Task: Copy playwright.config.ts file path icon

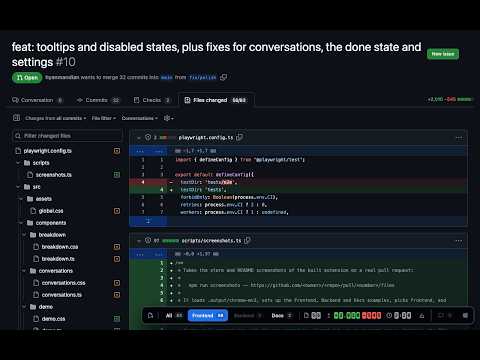Action: tap(240, 137)
